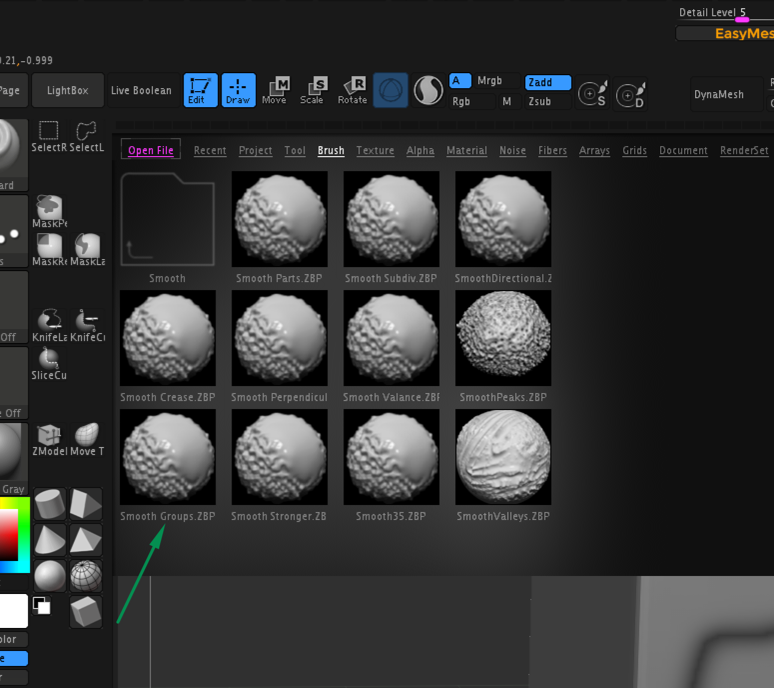Select the Move transform tool
Screen dimensions: 775x688
tap(274, 90)
